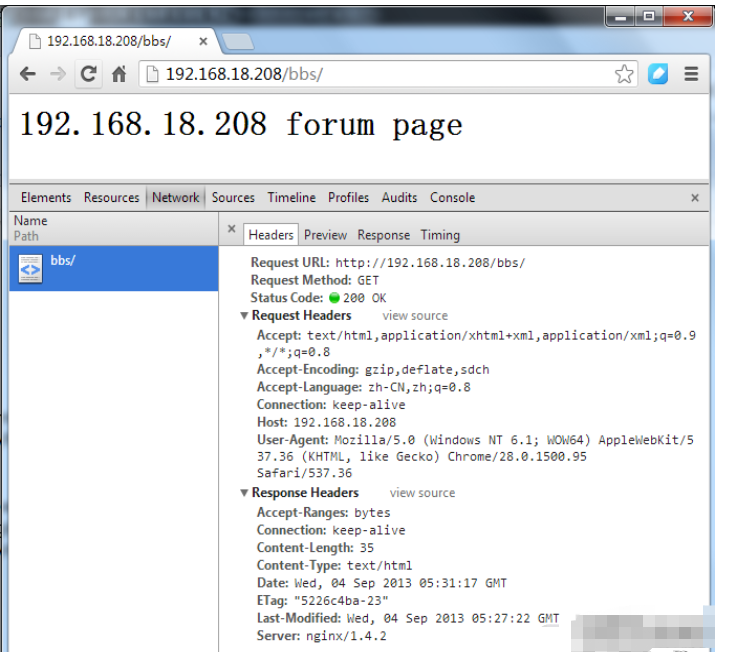Switch to the Preview sub-tab
Screen dimensions: 750x652
325,235
